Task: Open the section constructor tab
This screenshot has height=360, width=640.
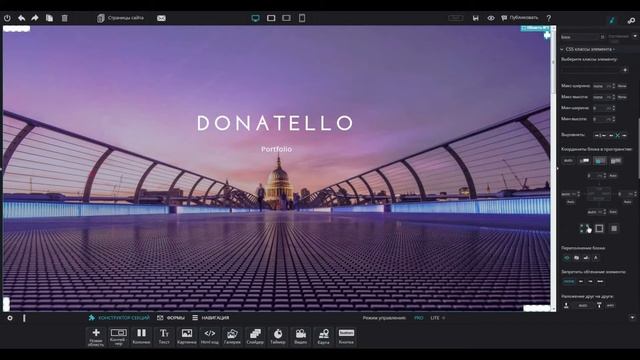Action: pyautogui.click(x=119, y=318)
